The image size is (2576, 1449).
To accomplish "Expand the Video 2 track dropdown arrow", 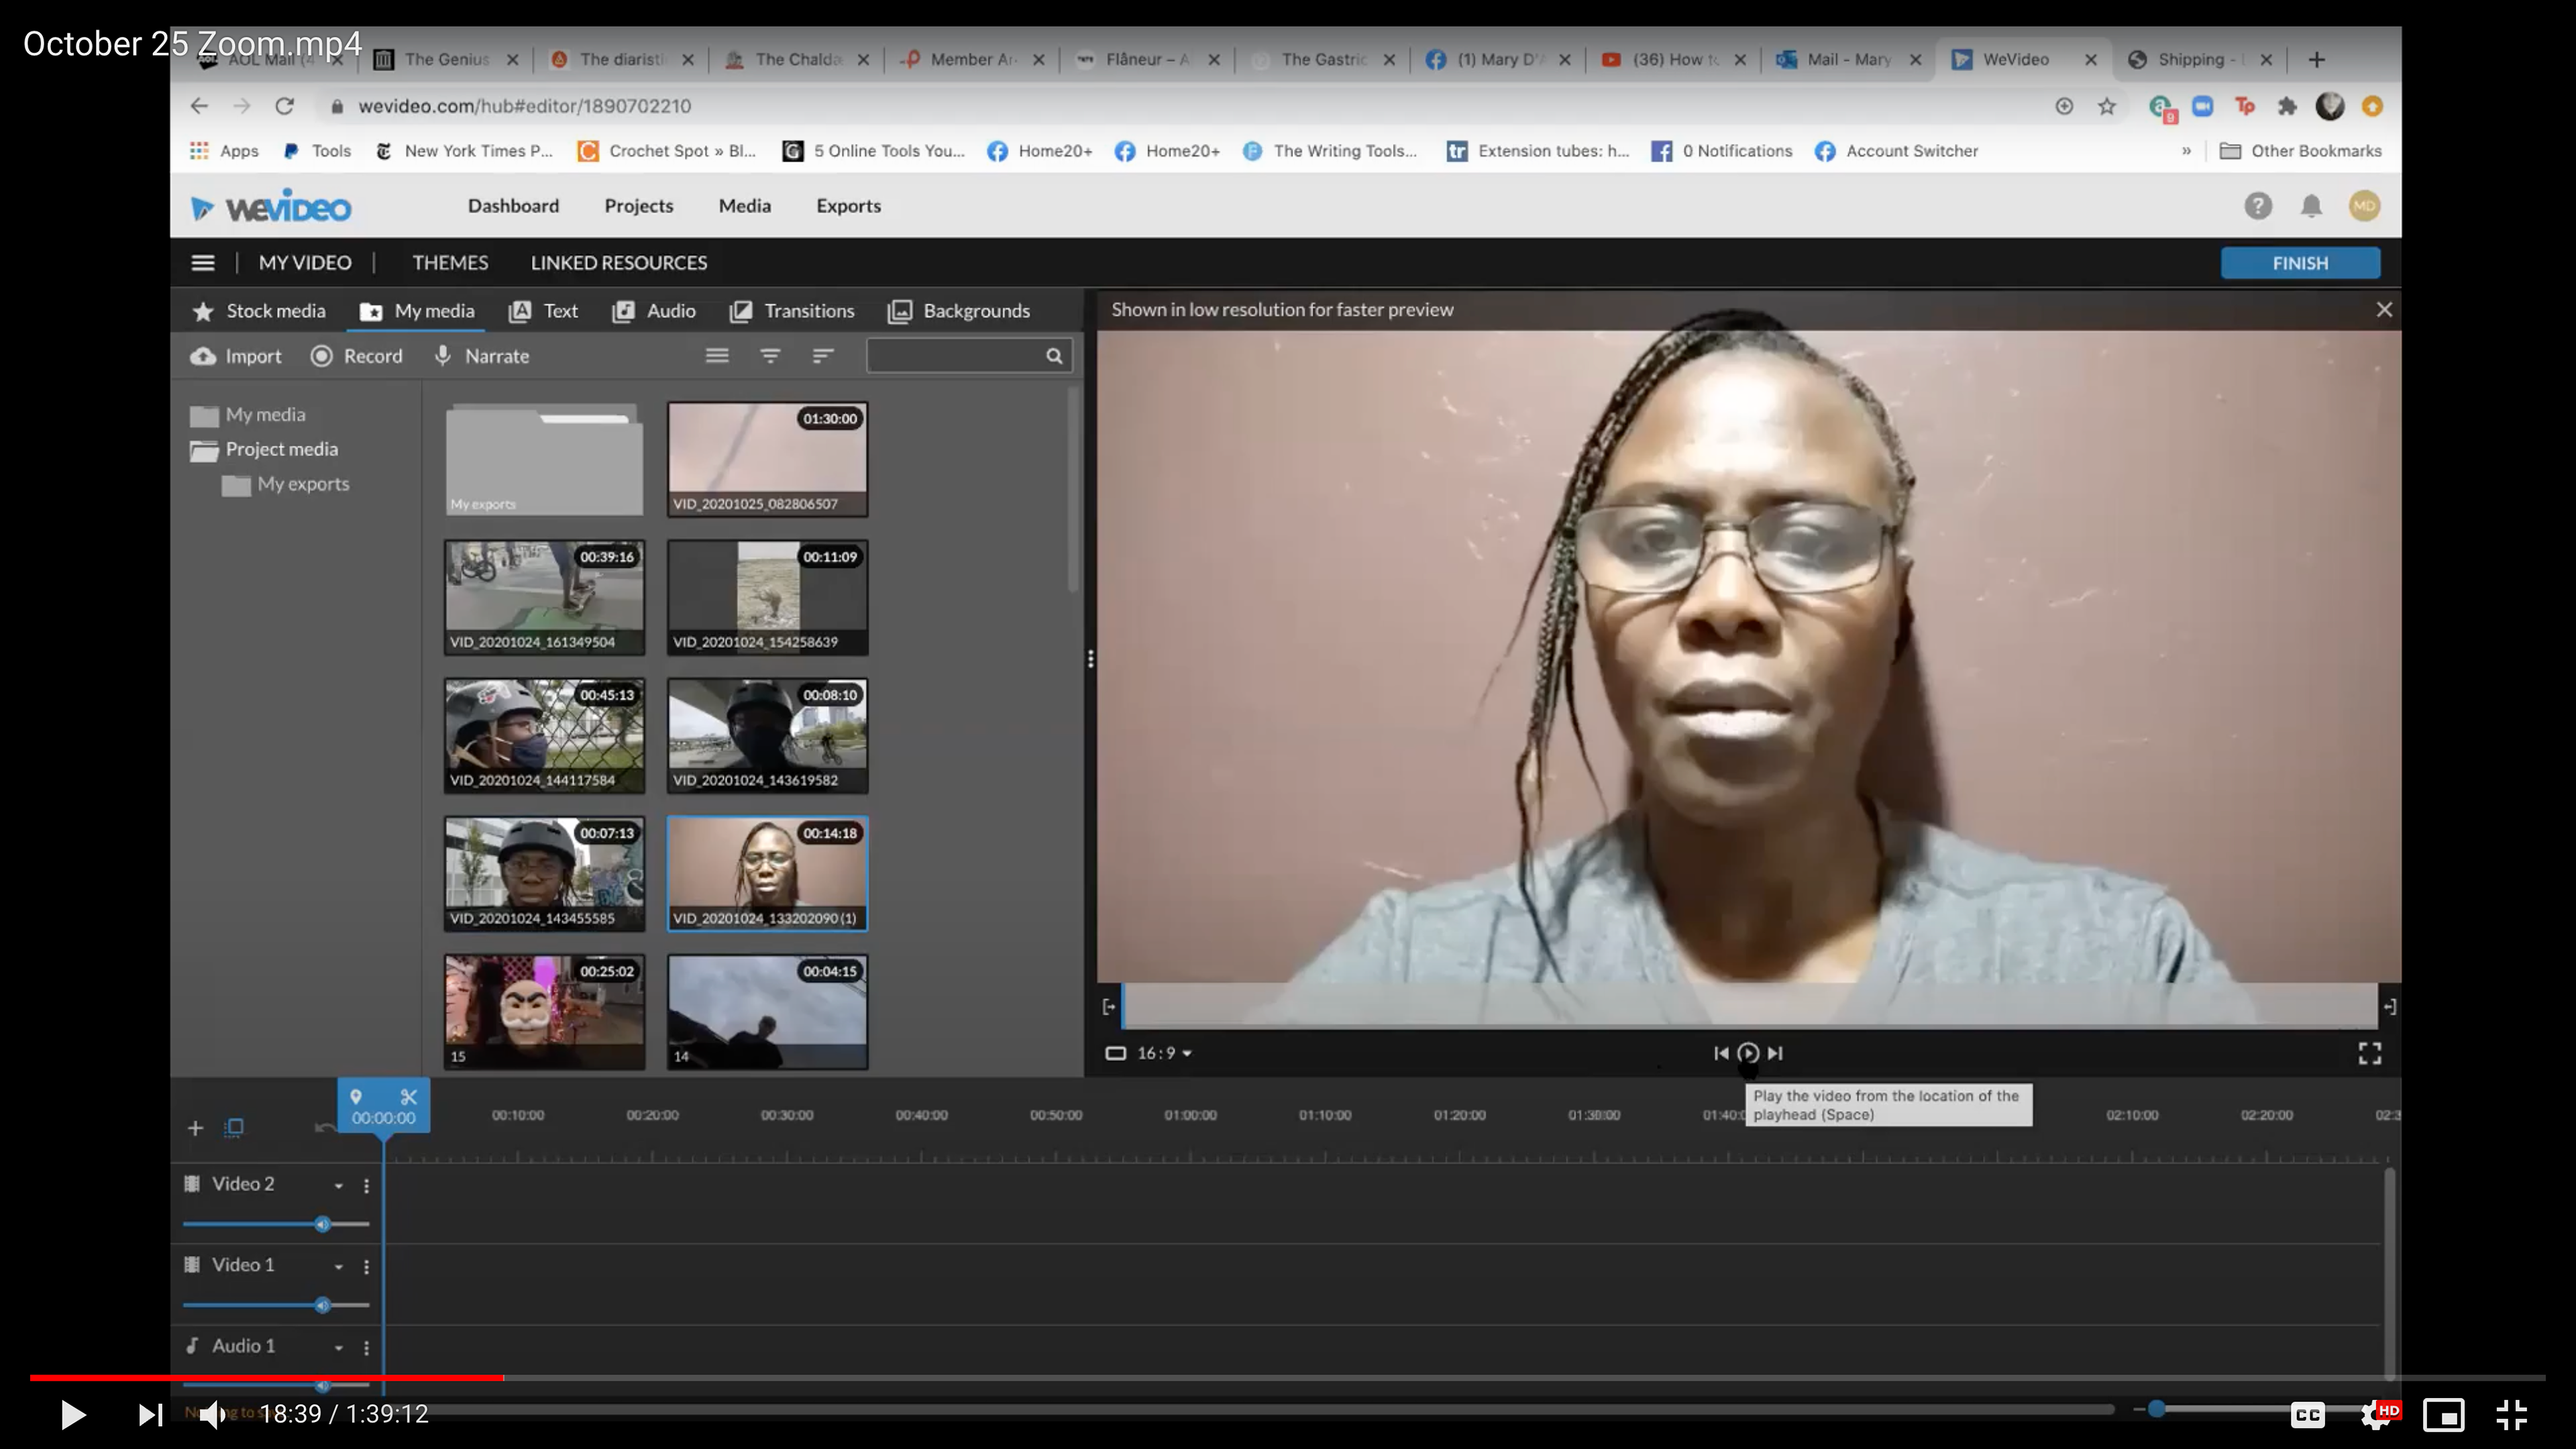I will click(x=339, y=1186).
